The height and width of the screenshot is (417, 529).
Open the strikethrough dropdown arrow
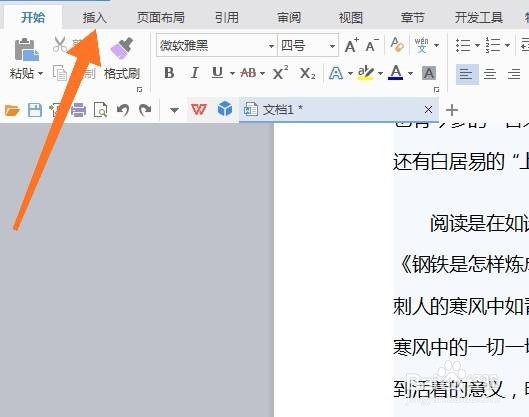pos(262,73)
